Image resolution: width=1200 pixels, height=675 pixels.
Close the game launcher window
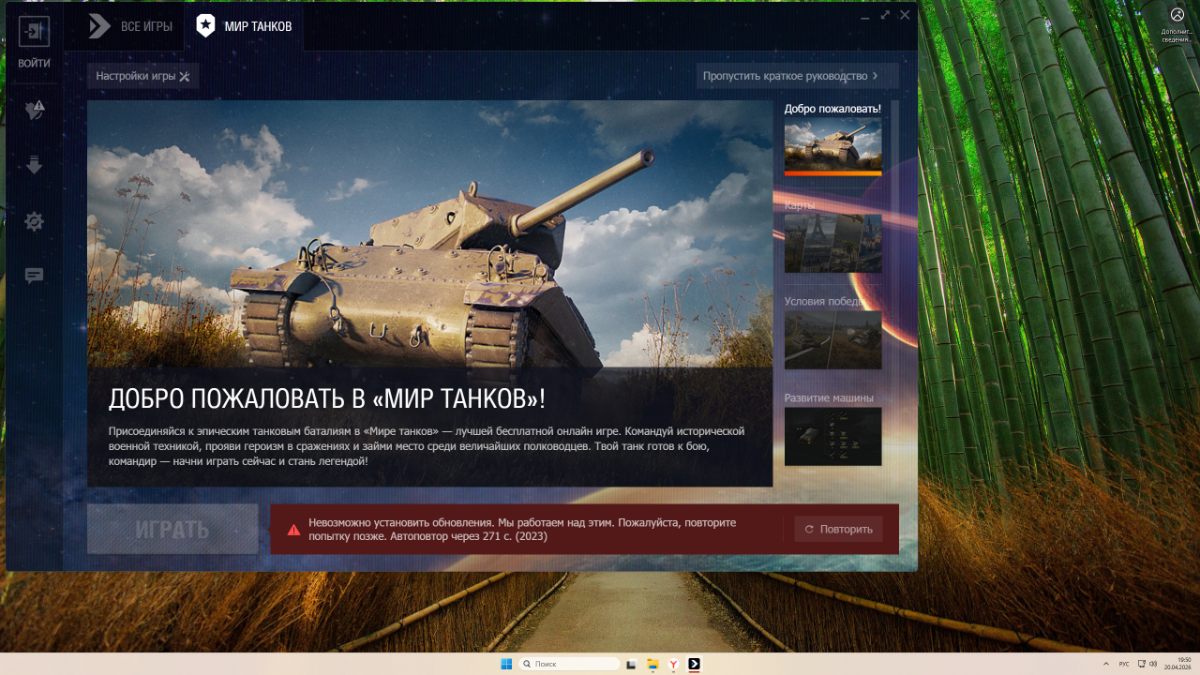click(x=905, y=15)
